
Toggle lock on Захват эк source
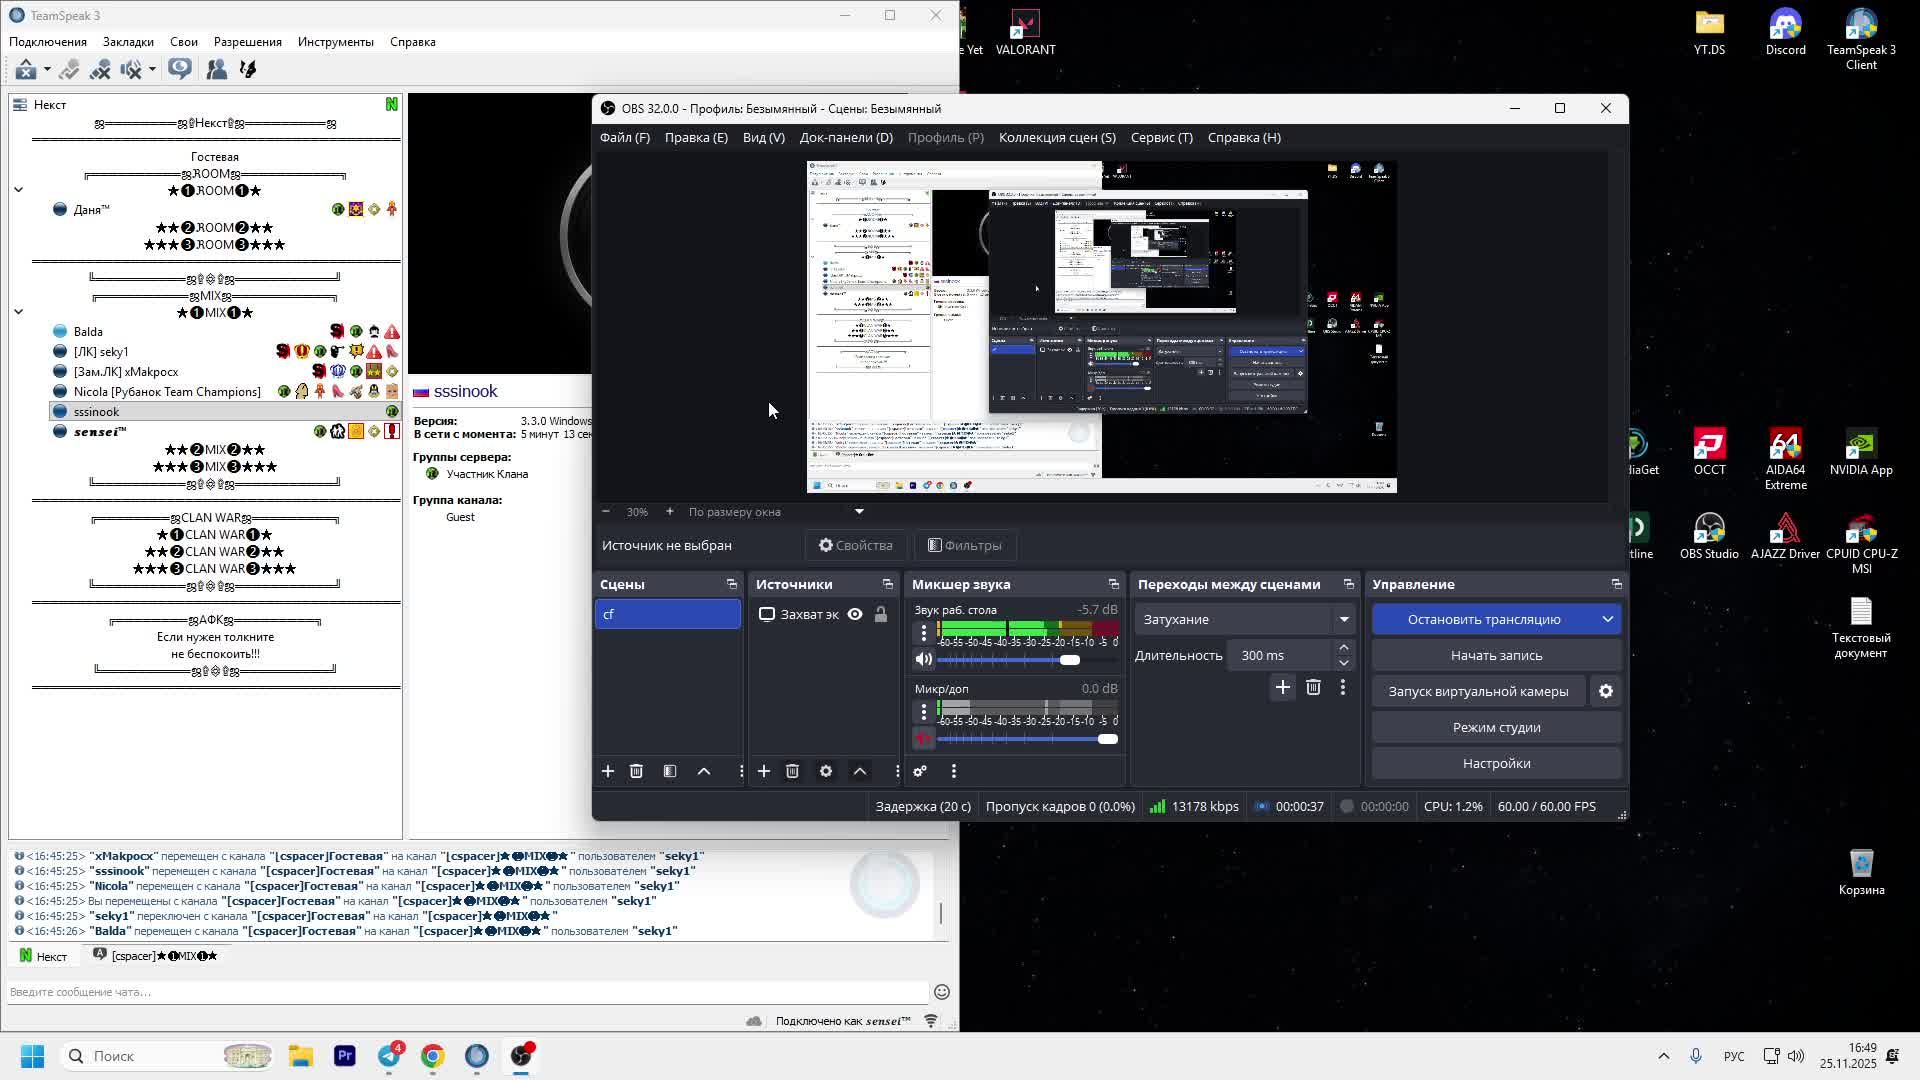(x=881, y=614)
